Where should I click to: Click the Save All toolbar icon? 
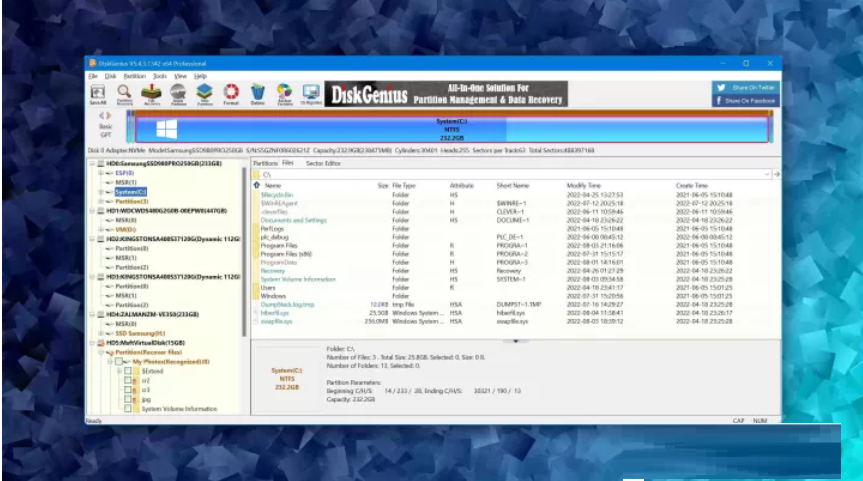98,94
